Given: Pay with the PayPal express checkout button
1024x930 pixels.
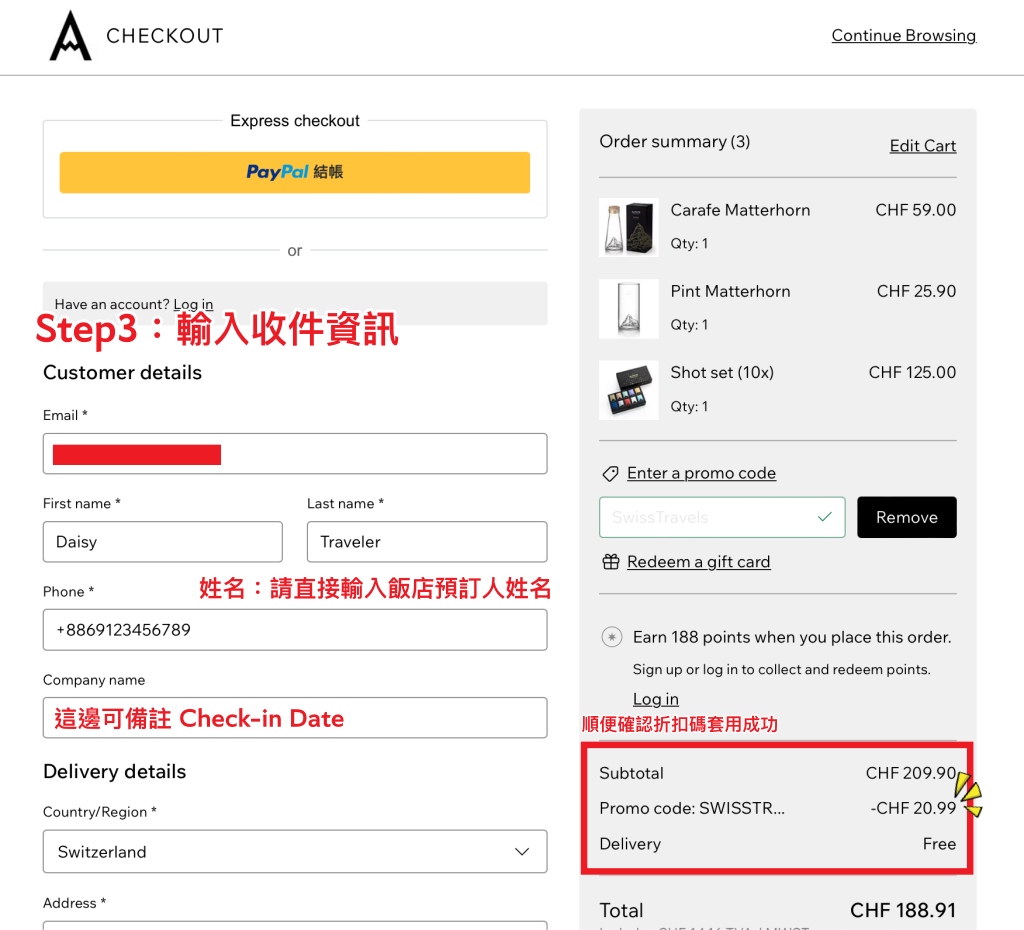Looking at the screenshot, I should (295, 172).
